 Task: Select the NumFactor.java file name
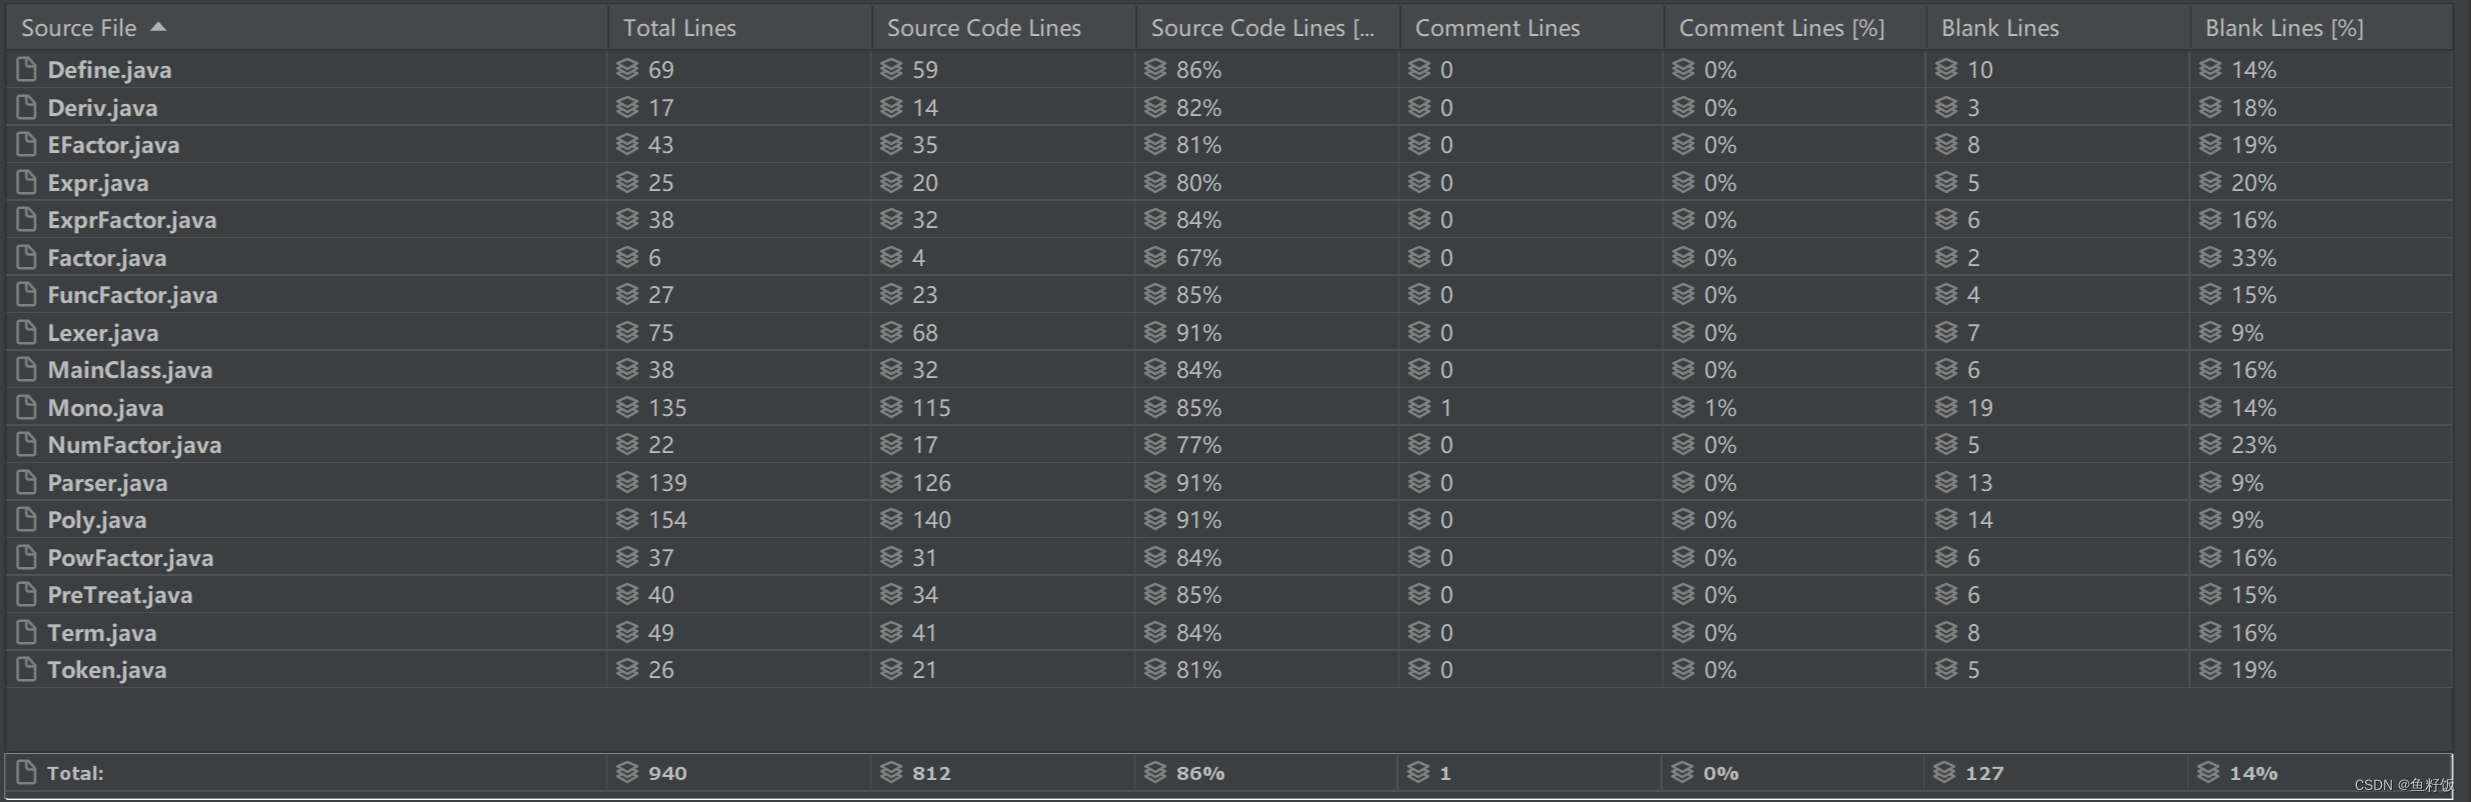coord(134,445)
